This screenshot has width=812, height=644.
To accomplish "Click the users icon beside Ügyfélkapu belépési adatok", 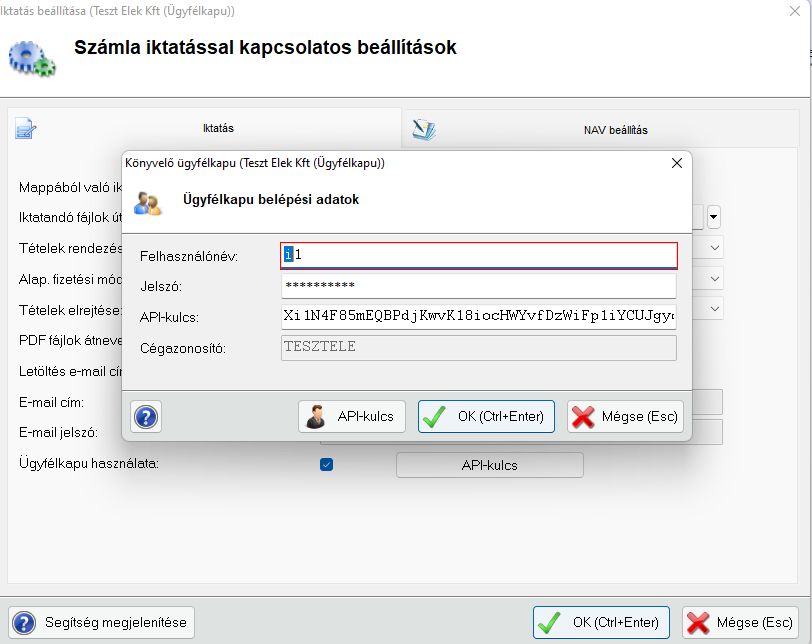I will (x=148, y=203).
